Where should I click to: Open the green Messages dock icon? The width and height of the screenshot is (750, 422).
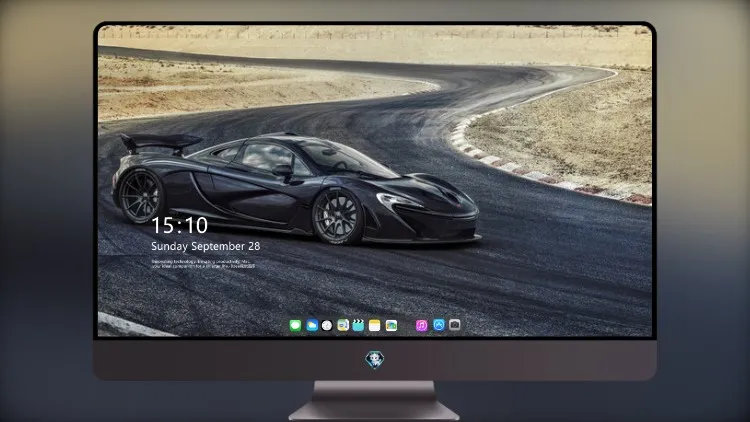(x=295, y=325)
